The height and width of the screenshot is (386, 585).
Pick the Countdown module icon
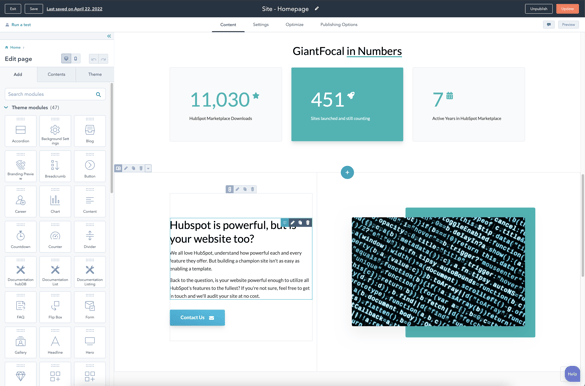[21, 237]
